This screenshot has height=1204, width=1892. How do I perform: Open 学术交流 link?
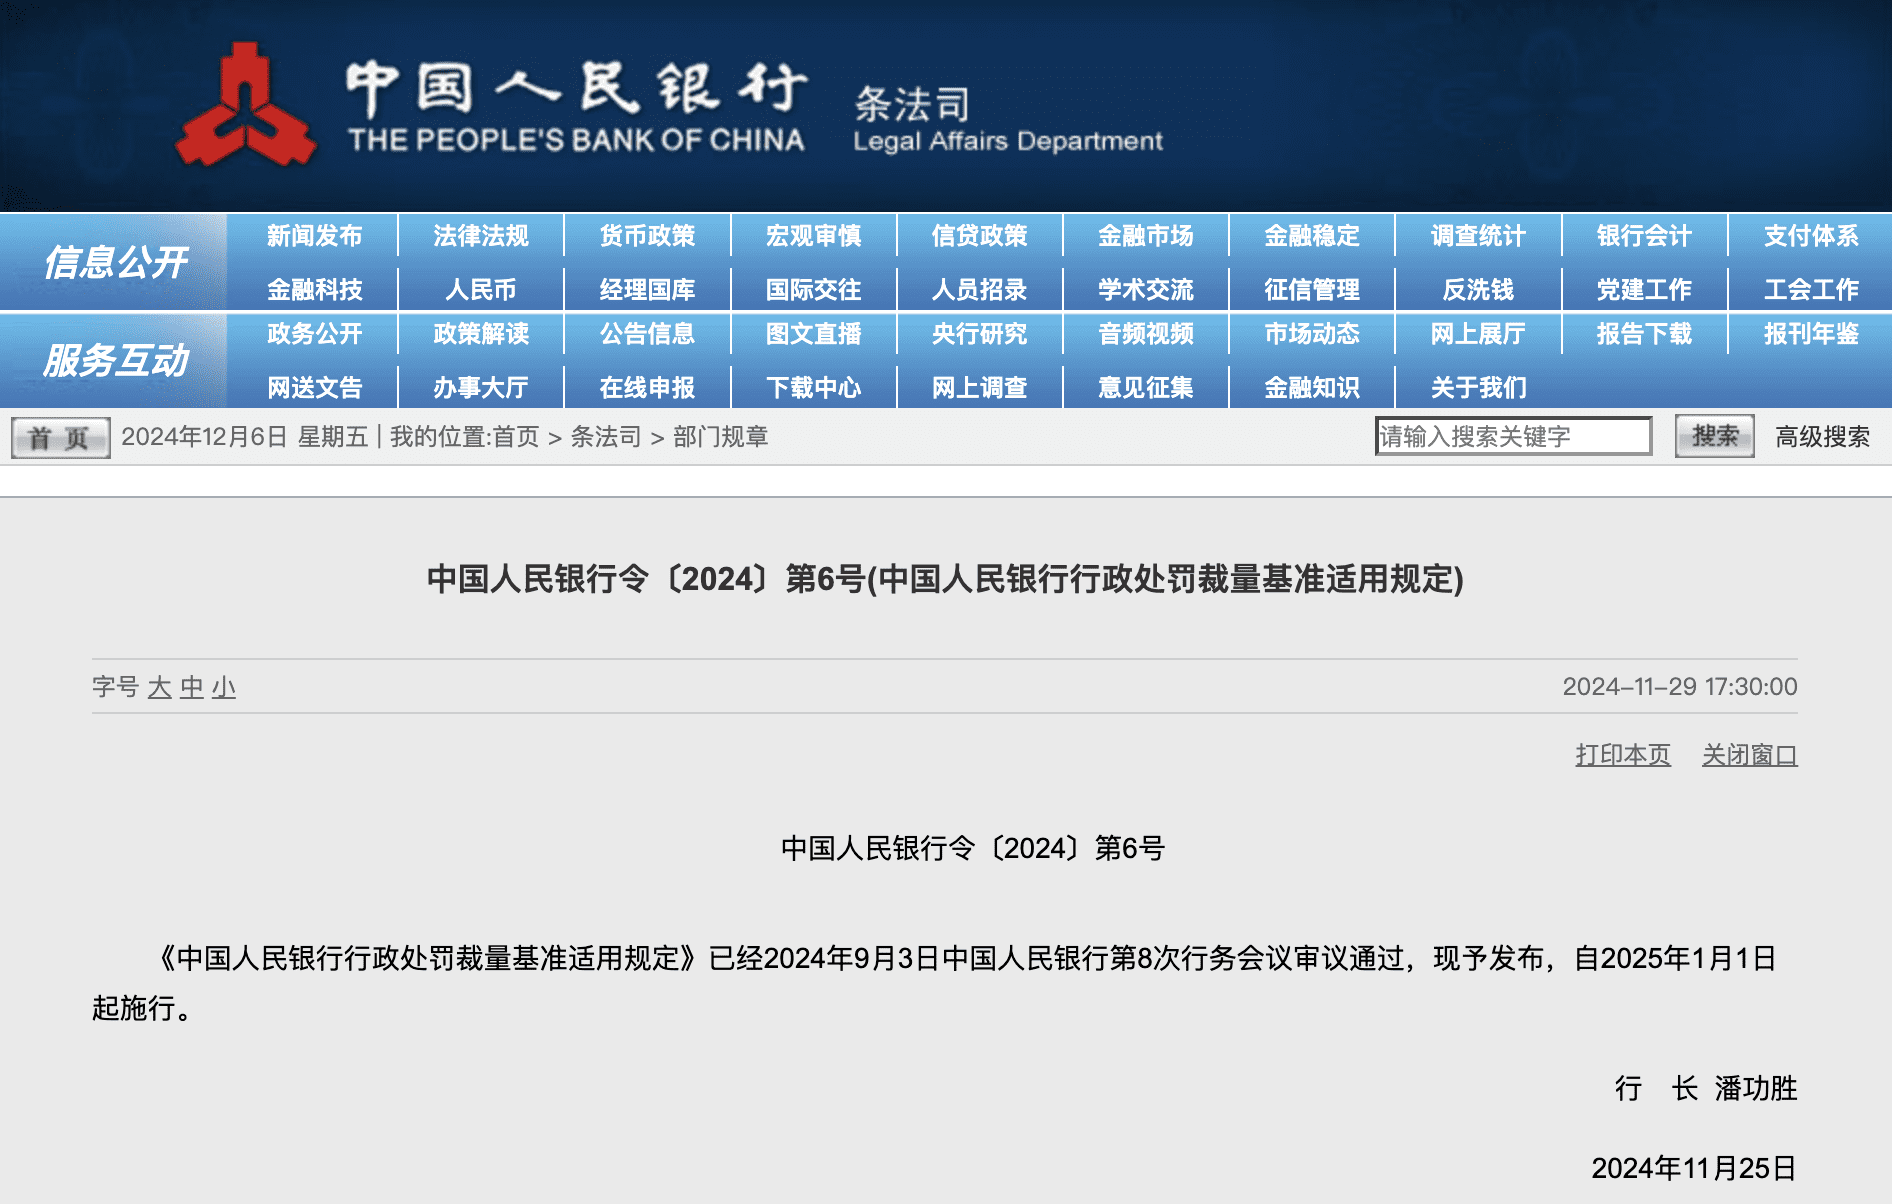click(x=1146, y=290)
